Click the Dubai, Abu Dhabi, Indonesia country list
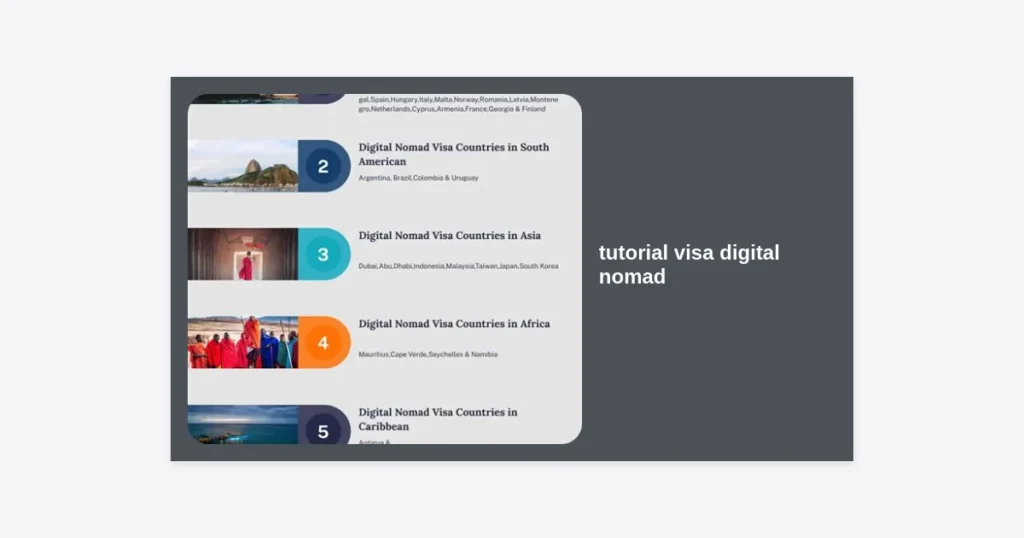This screenshot has height=538, width=1024. tap(458, 266)
